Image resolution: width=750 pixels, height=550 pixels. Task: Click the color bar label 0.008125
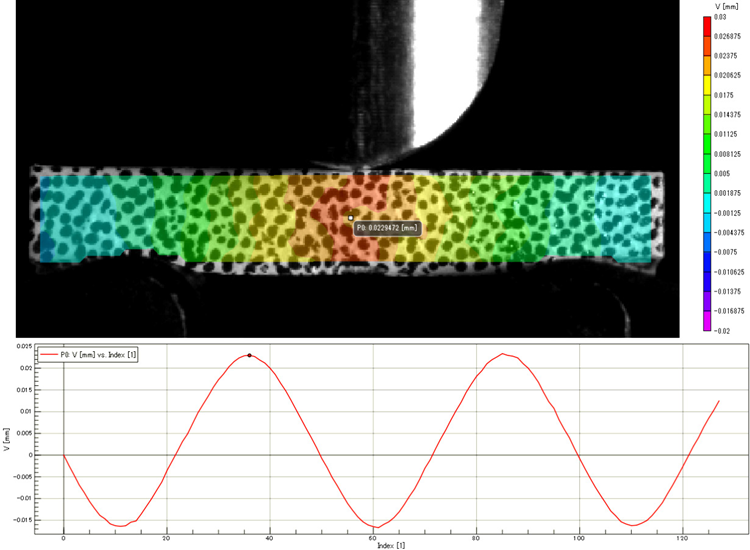[x=727, y=154]
